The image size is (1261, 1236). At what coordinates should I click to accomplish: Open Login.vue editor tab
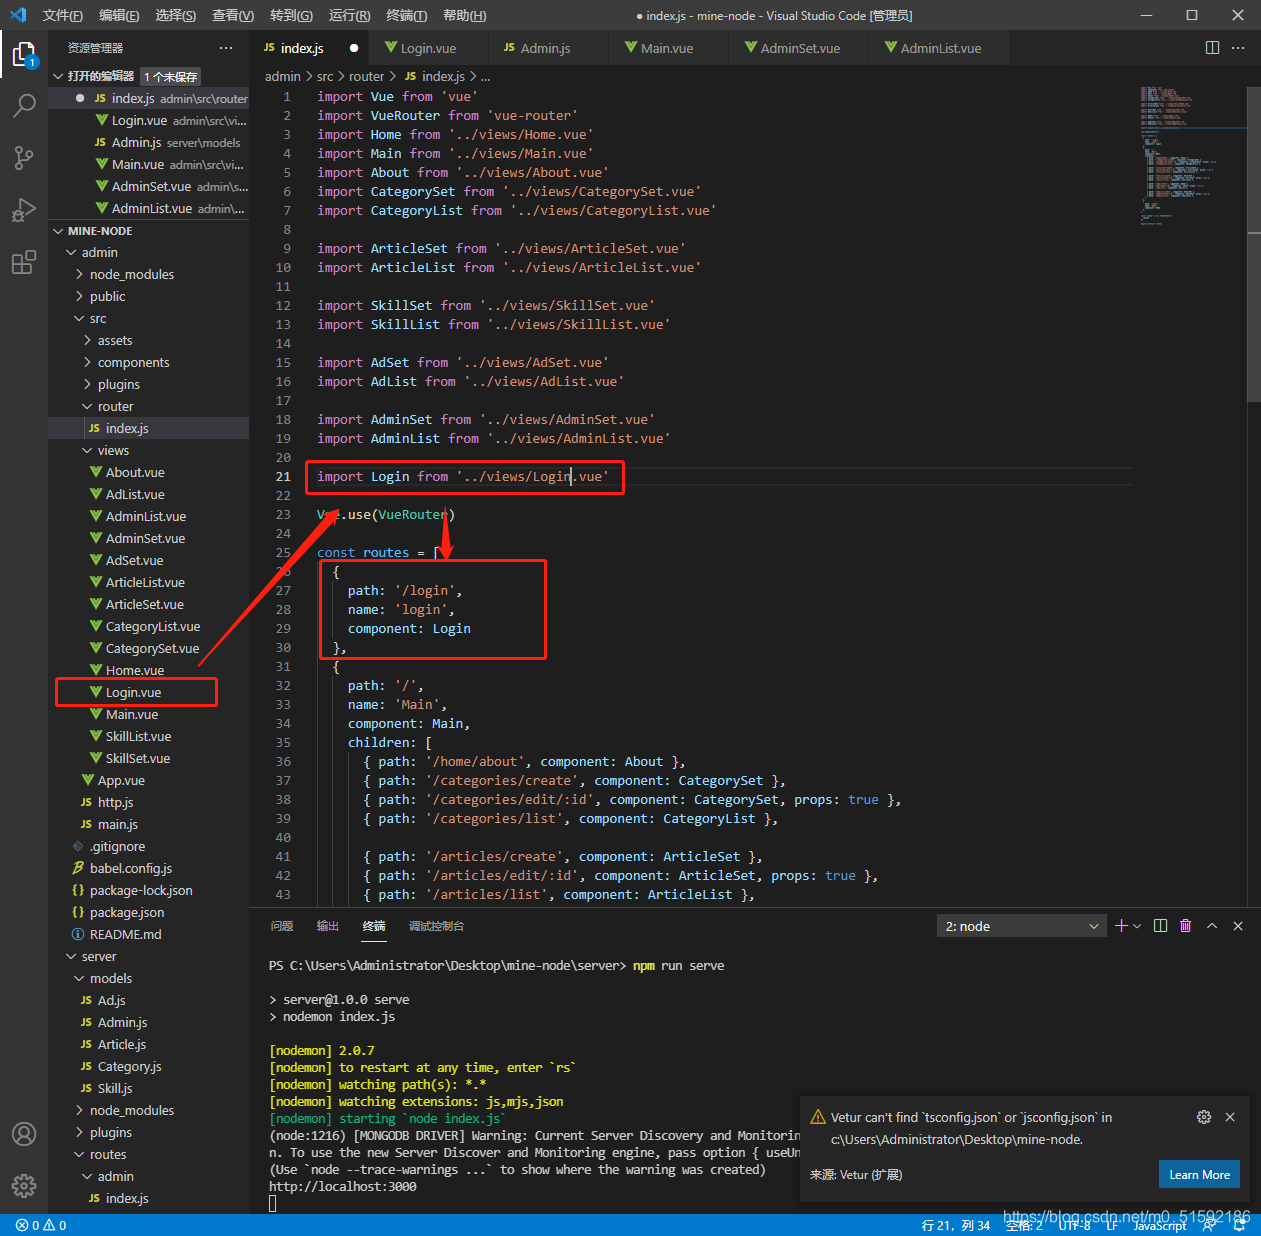coord(428,48)
